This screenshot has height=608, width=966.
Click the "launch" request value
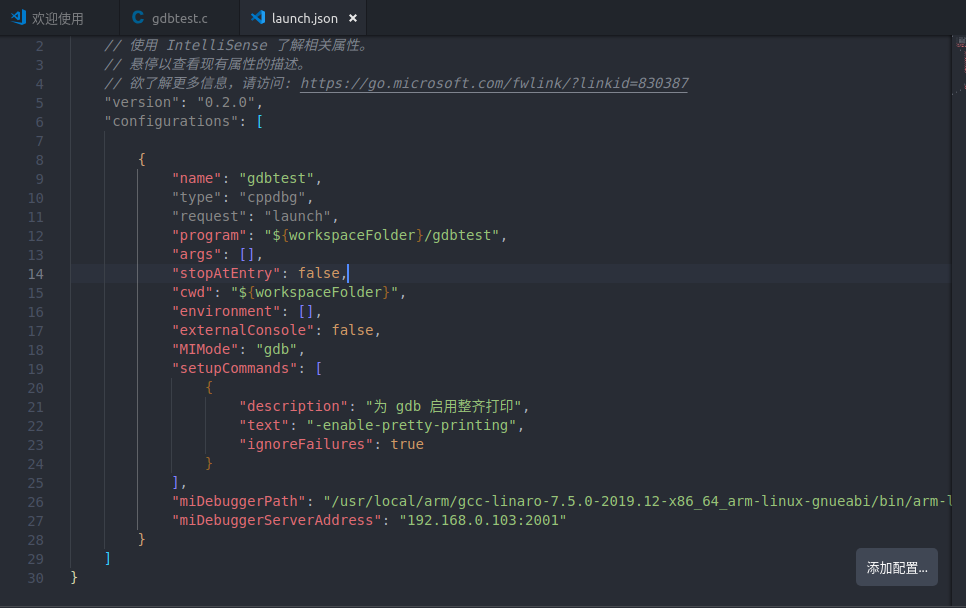point(297,217)
